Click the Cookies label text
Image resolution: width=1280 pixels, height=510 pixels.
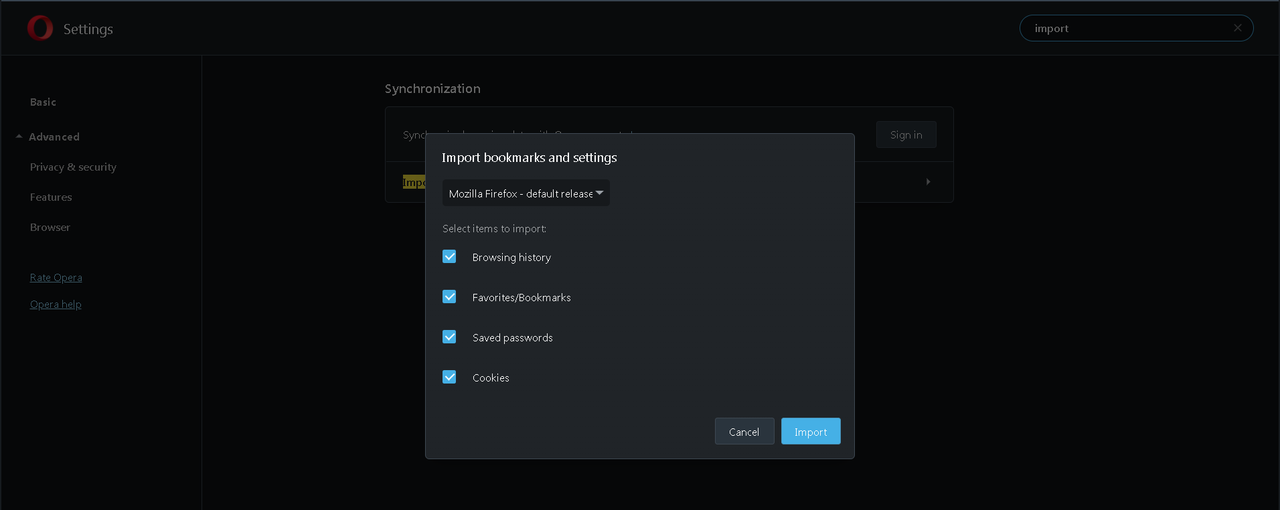[491, 377]
